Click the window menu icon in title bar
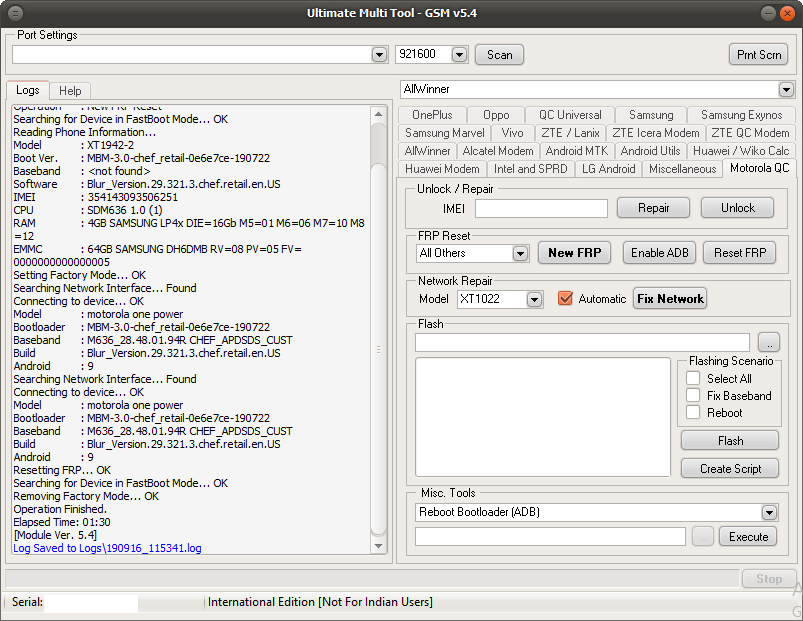This screenshot has height=621, width=803. (x=15, y=13)
